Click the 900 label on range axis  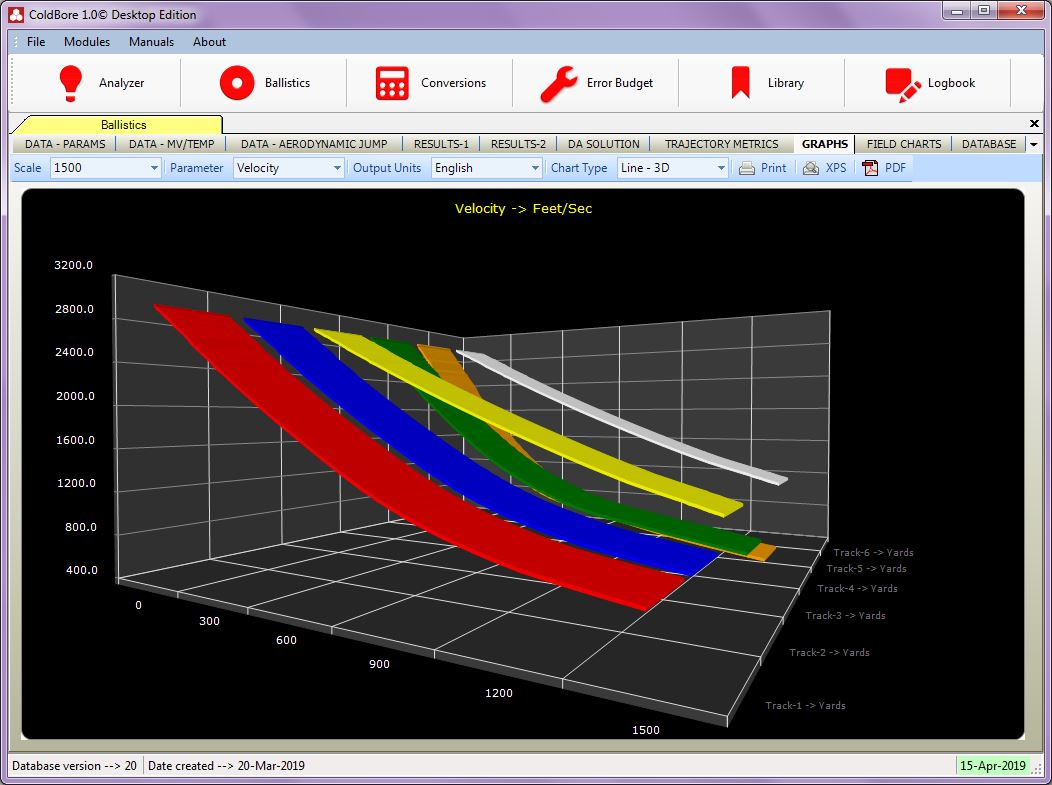pyautogui.click(x=379, y=664)
